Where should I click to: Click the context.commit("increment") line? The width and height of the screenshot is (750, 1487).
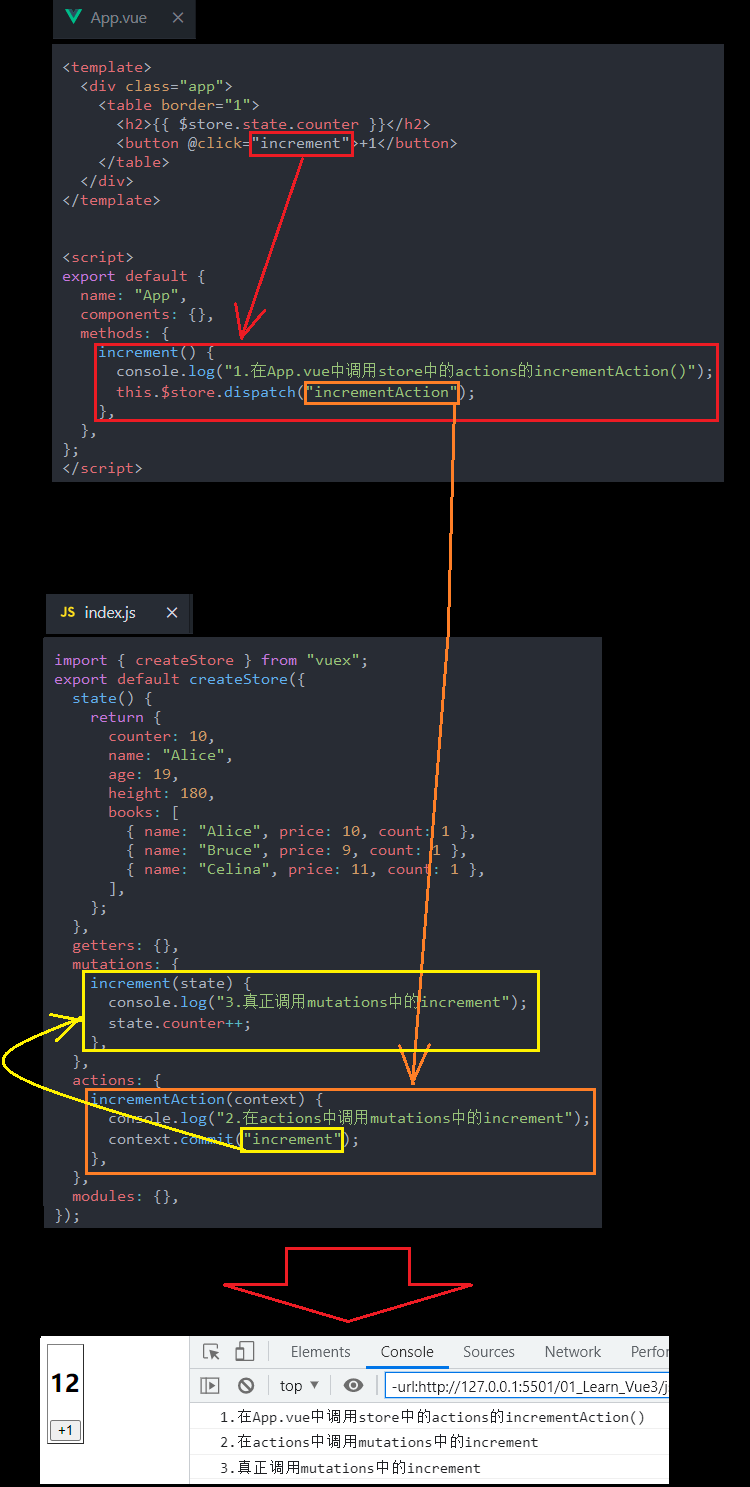(233, 1139)
